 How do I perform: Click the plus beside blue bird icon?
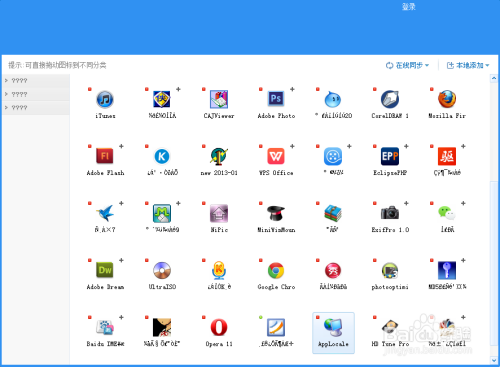click(121, 203)
